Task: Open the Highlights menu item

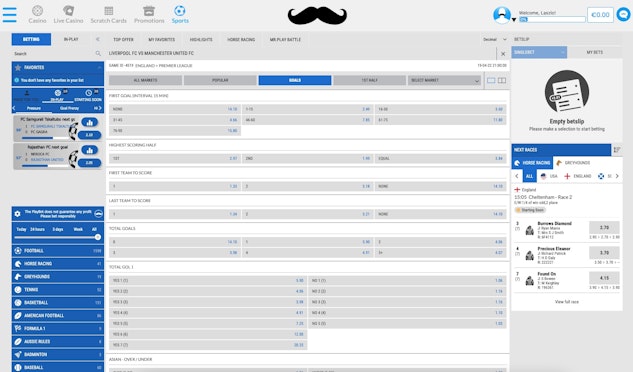Action: pos(201,40)
